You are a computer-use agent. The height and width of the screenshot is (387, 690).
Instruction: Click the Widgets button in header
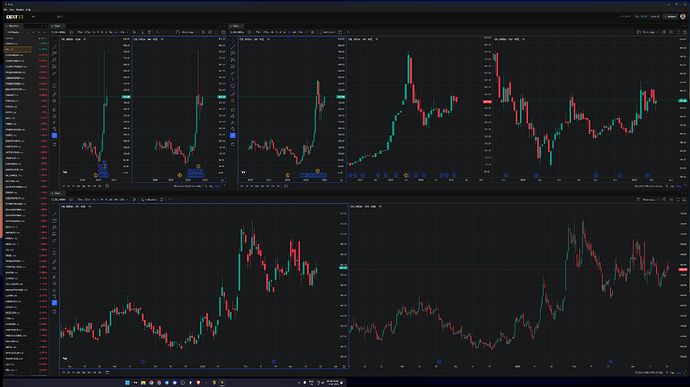point(671,17)
